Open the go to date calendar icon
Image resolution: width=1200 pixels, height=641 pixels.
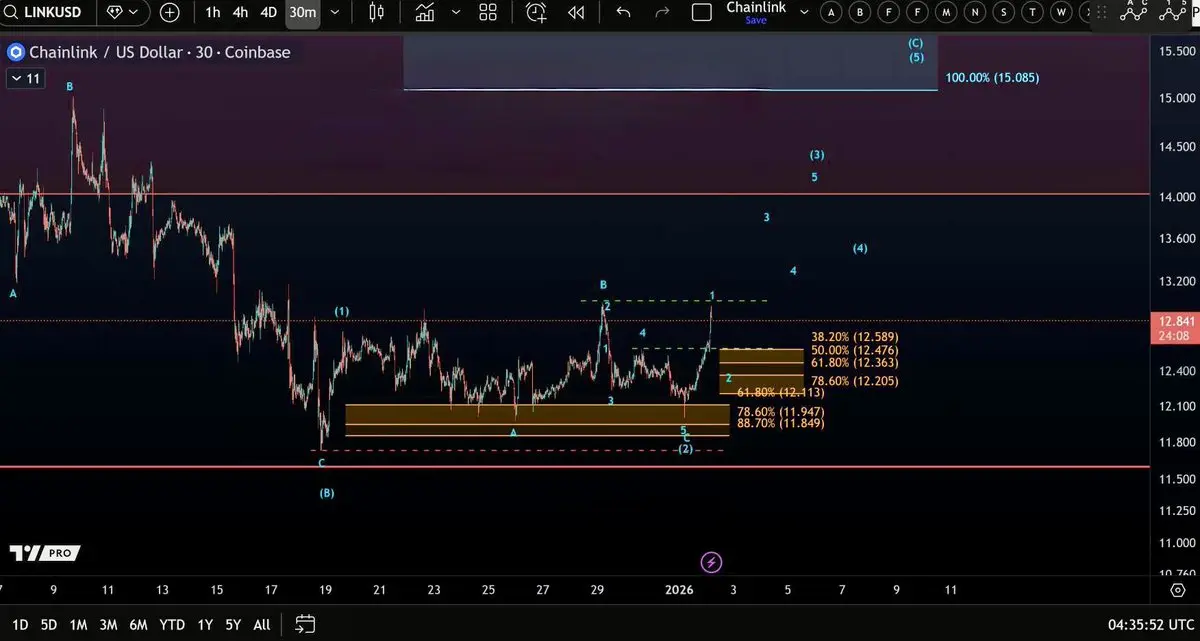[x=305, y=624]
